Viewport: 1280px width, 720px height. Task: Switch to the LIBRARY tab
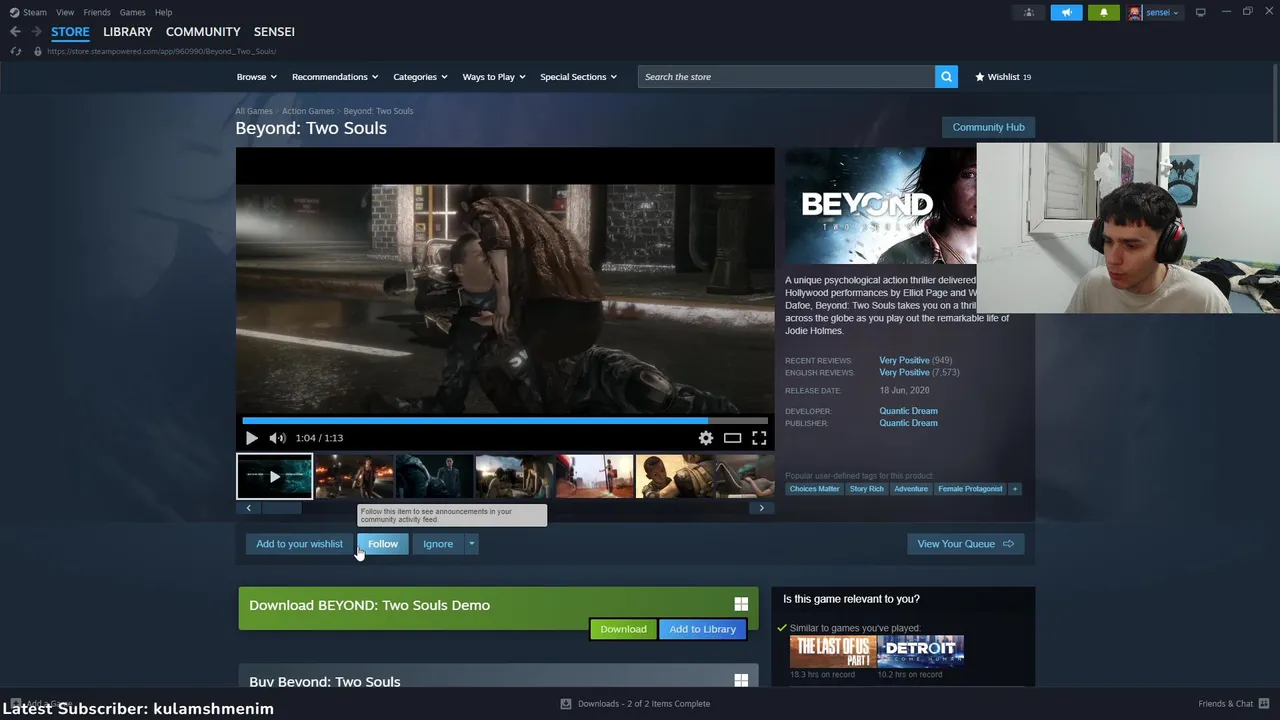128,32
